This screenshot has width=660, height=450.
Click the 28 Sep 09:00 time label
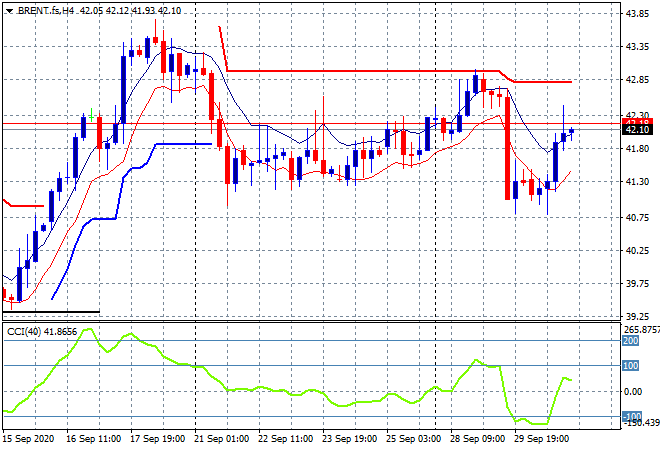point(477,439)
